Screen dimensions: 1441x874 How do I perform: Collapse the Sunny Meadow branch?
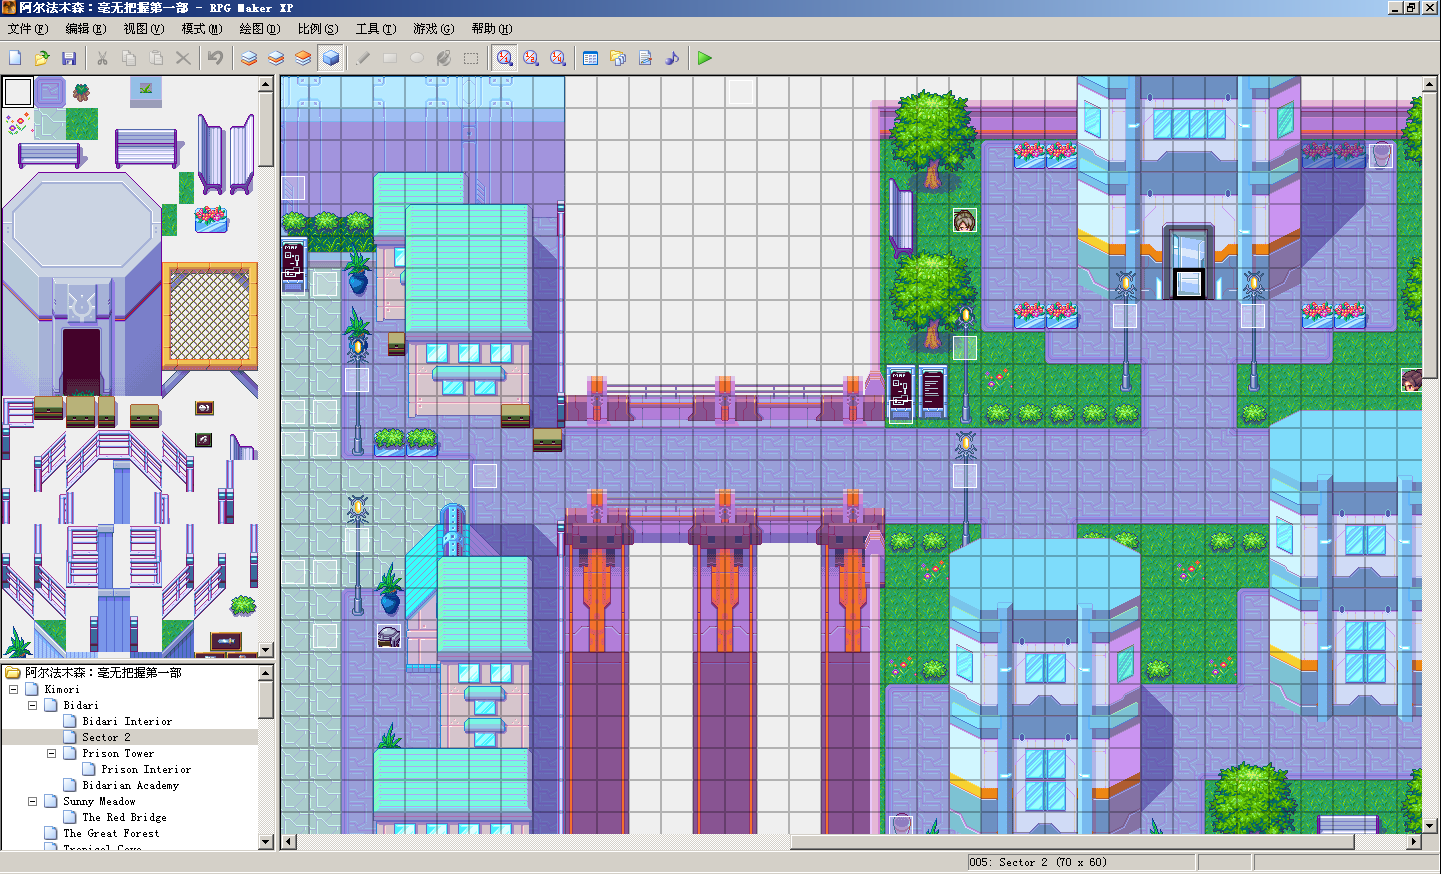click(x=32, y=801)
